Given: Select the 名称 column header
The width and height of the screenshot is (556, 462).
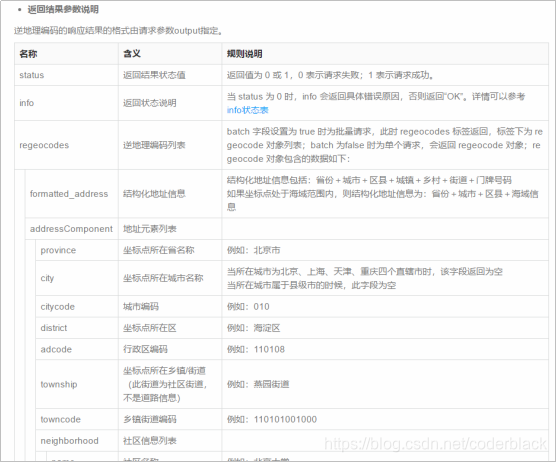Looking at the screenshot, I should [28, 54].
